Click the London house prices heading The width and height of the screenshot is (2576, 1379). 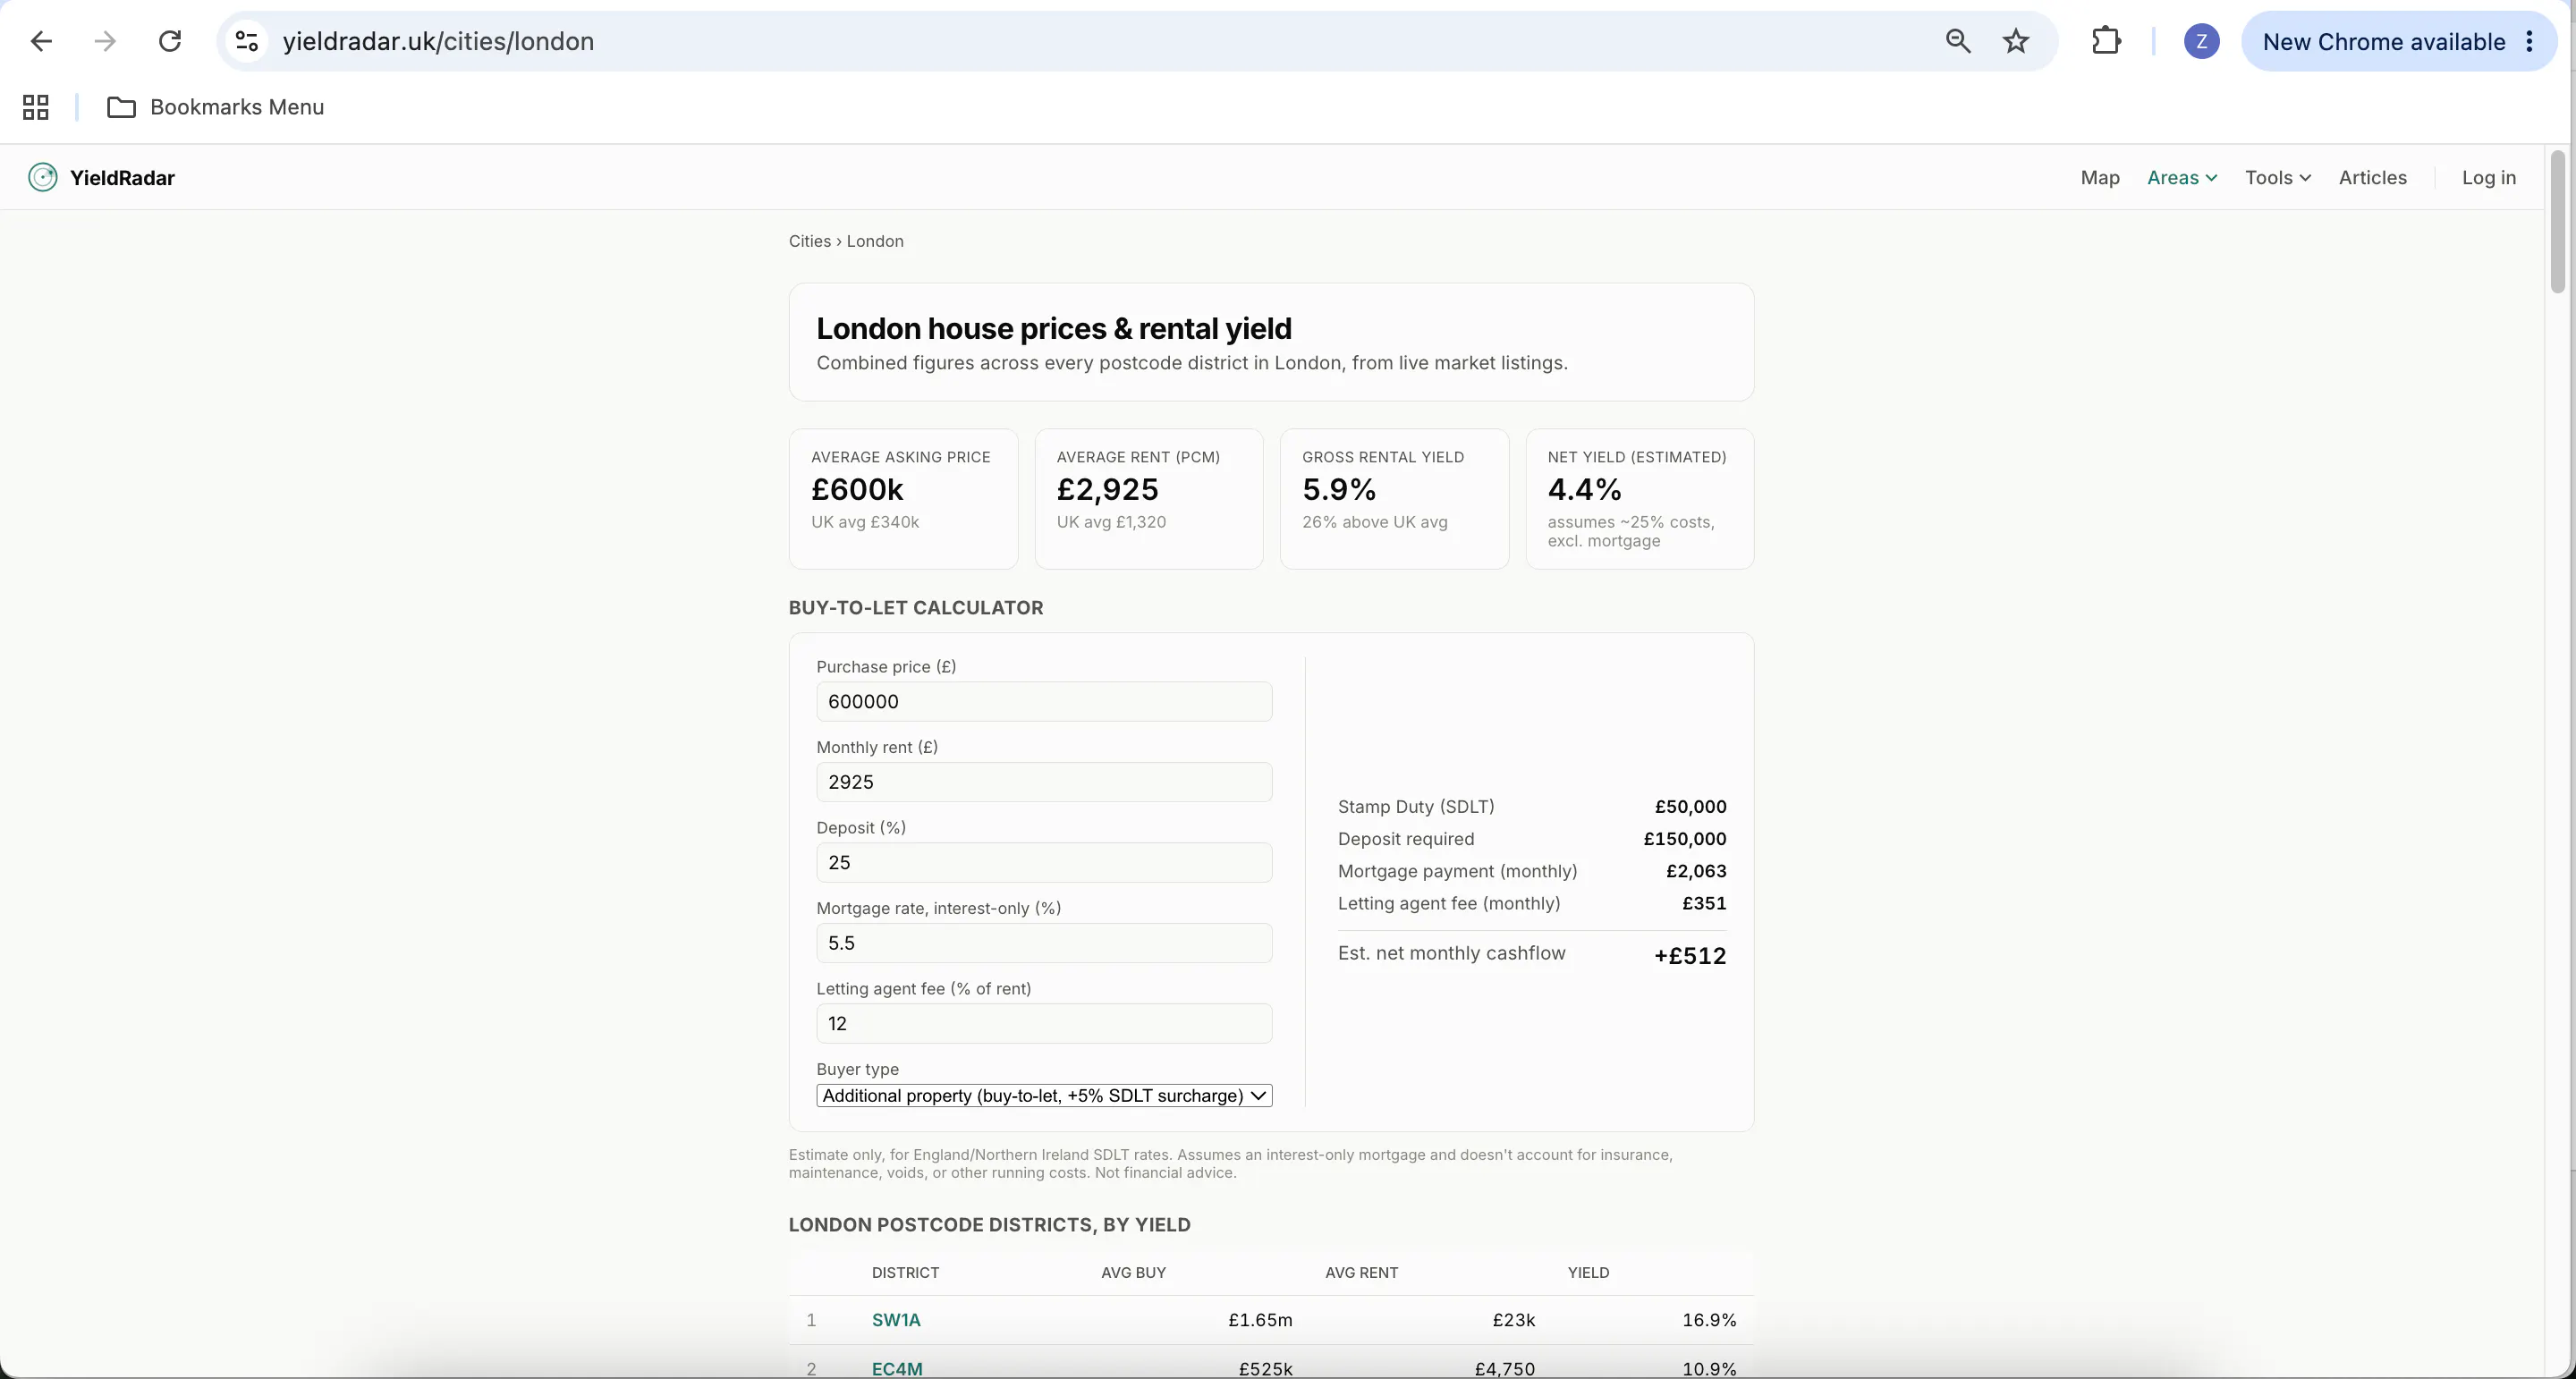point(1054,329)
